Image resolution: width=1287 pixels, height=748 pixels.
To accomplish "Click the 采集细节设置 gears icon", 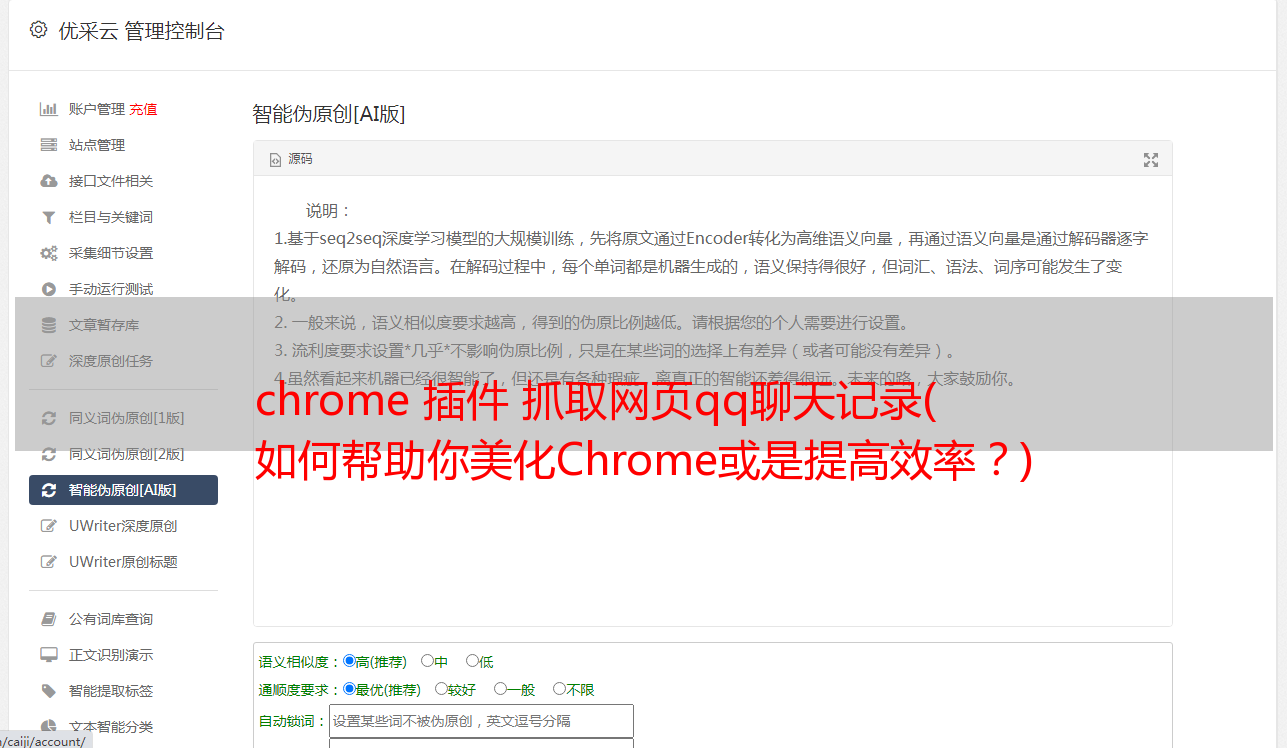I will [48, 253].
